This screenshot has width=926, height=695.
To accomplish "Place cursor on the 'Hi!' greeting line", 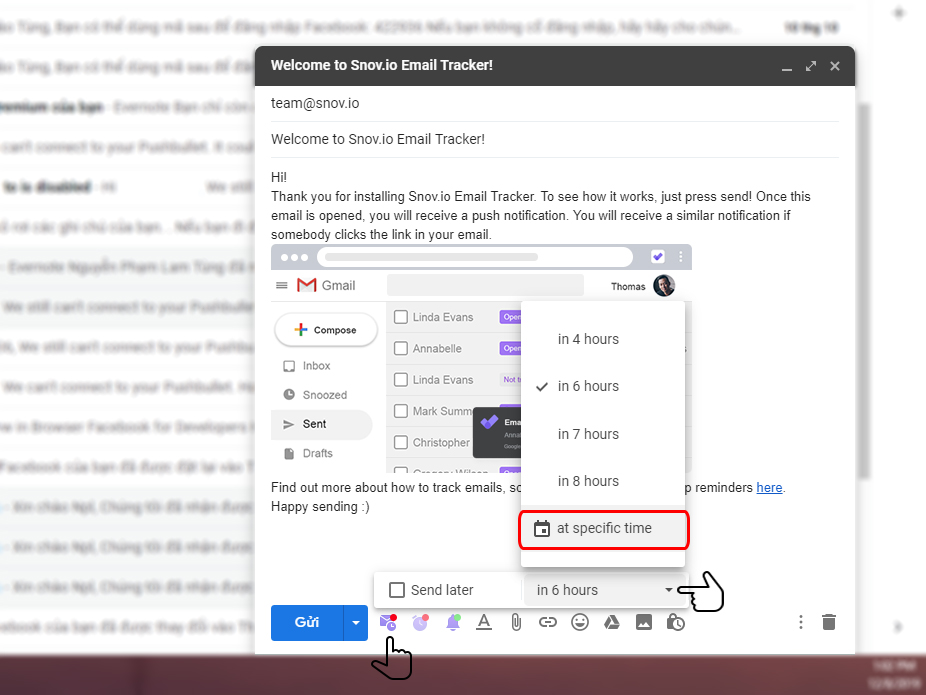I will (279, 177).
